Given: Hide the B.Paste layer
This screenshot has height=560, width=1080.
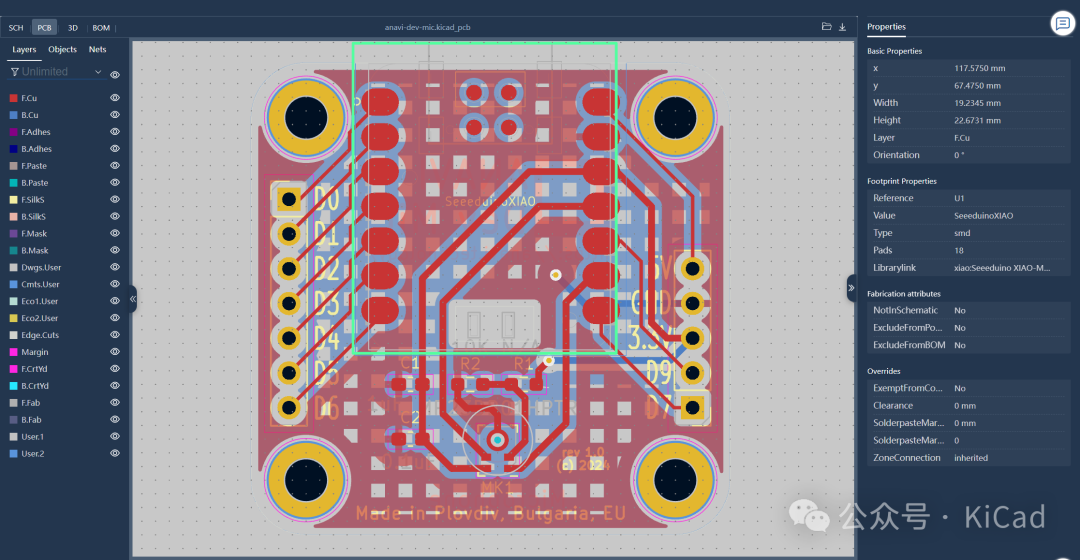Looking at the screenshot, I should [115, 183].
